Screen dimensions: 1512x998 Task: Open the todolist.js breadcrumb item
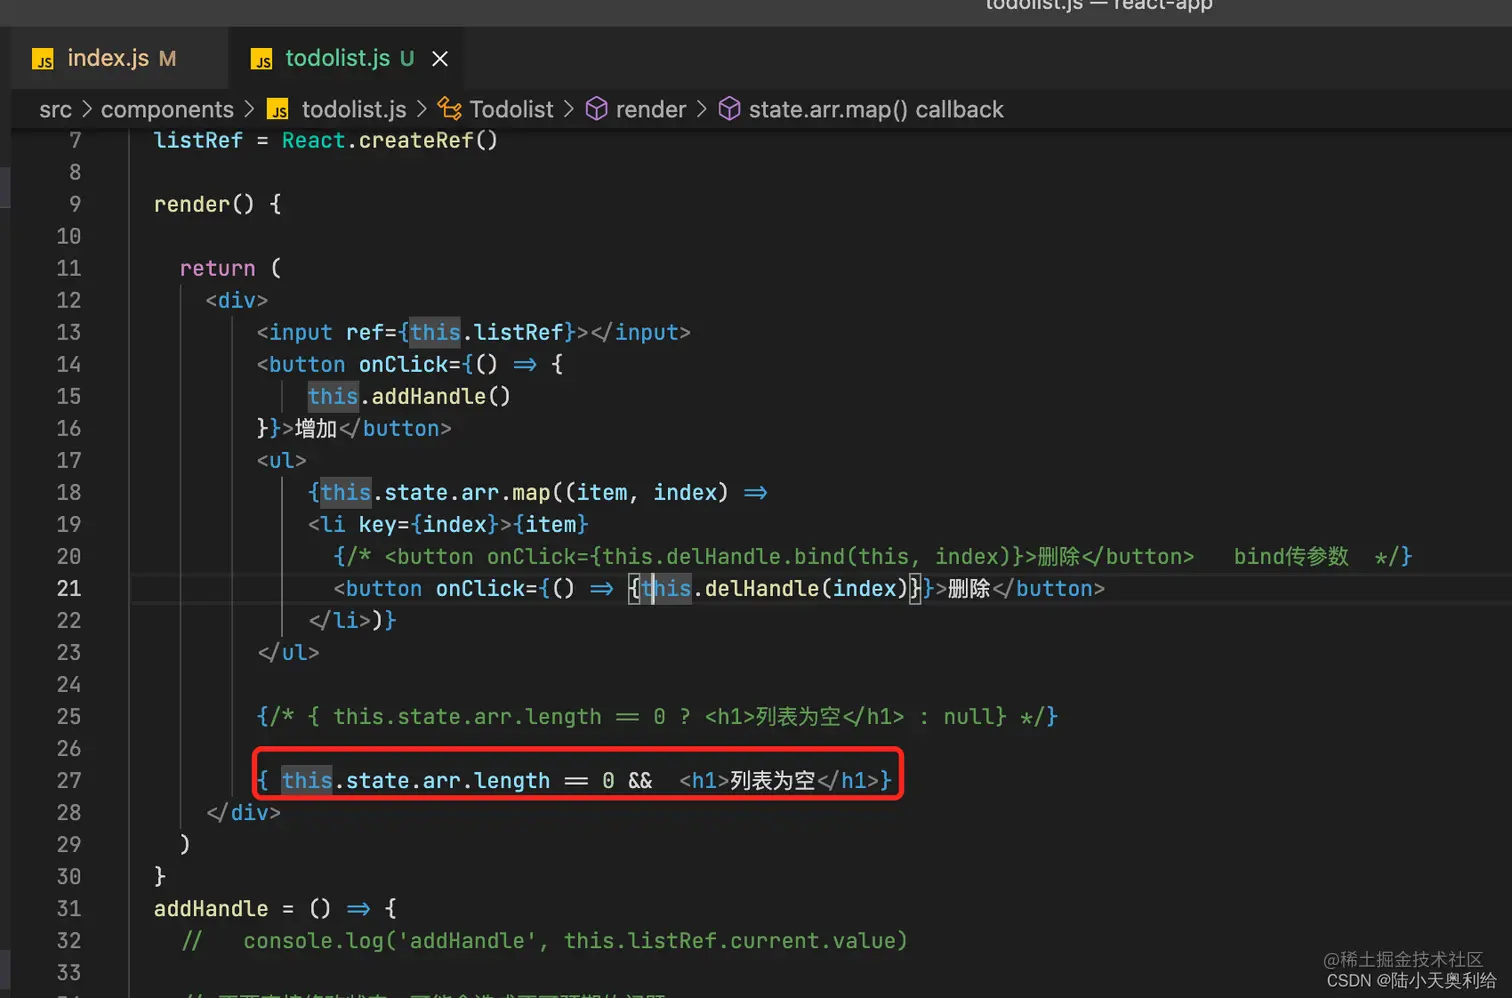coord(354,109)
